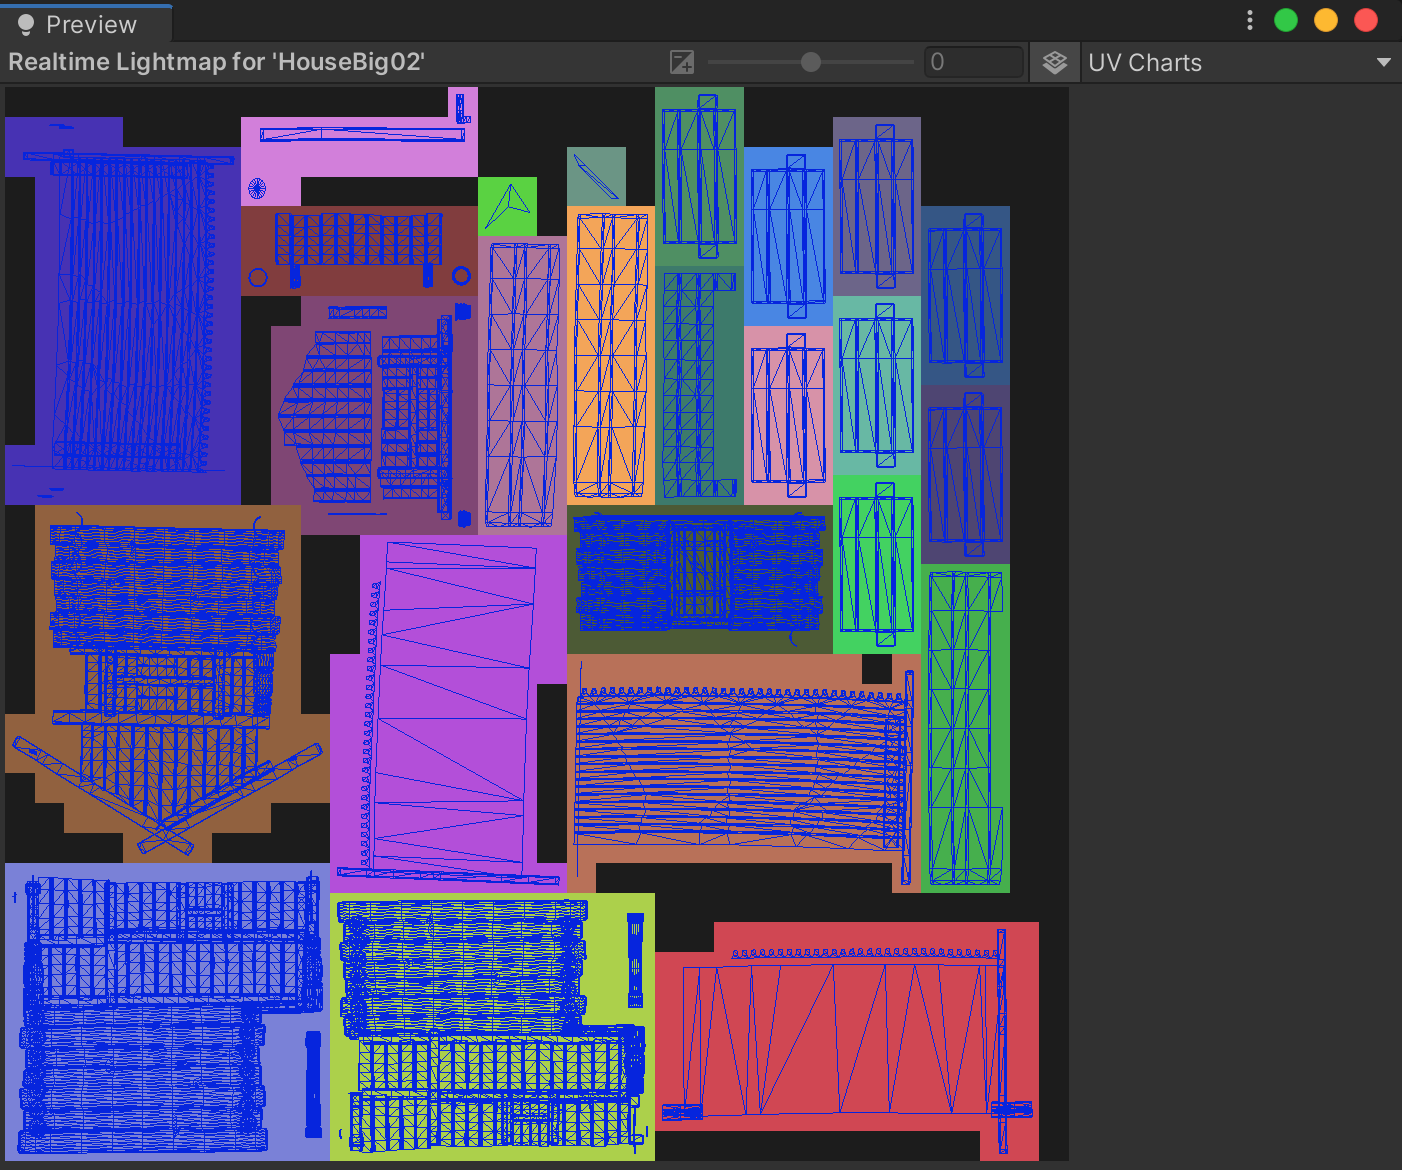Click the stacked layers icon beside UV Charts
Image resolution: width=1402 pixels, height=1170 pixels.
[1054, 63]
